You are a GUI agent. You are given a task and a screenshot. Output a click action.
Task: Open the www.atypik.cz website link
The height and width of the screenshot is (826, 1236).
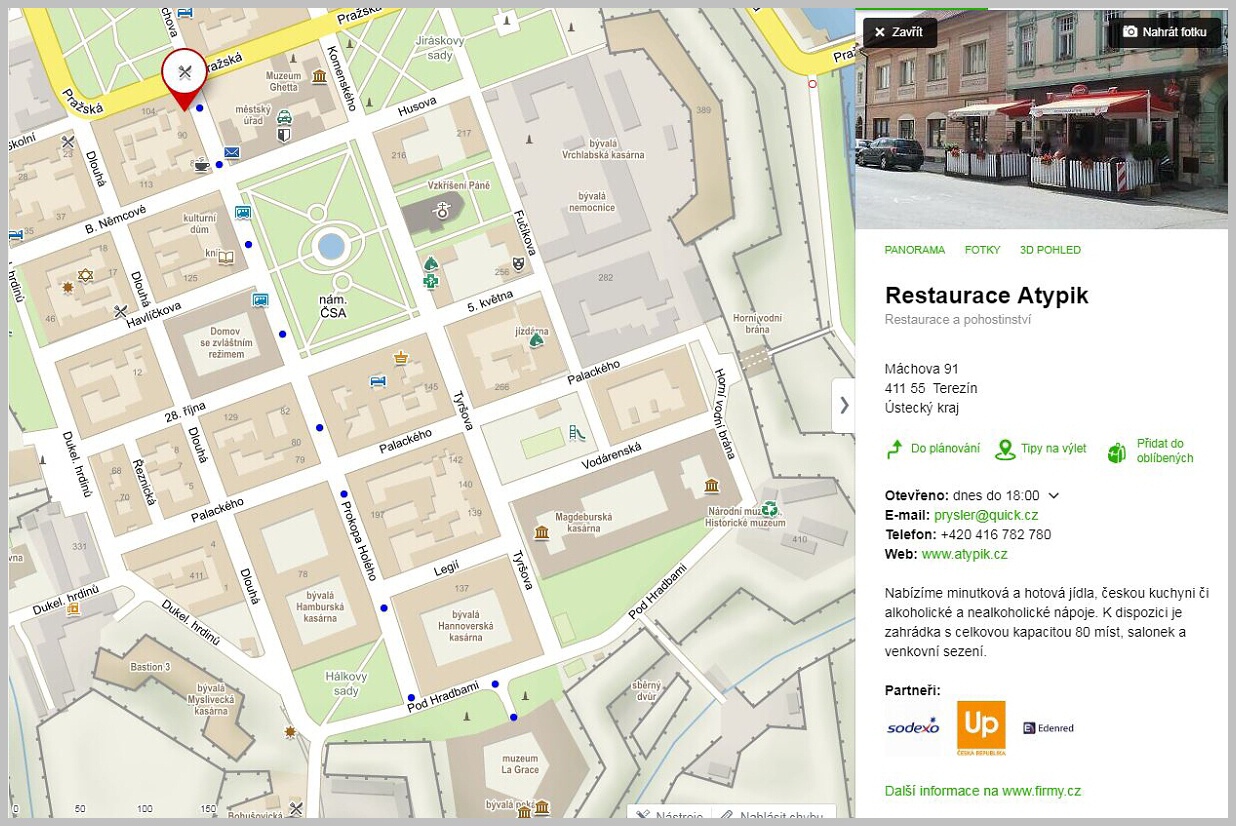pyautogui.click(x=963, y=554)
